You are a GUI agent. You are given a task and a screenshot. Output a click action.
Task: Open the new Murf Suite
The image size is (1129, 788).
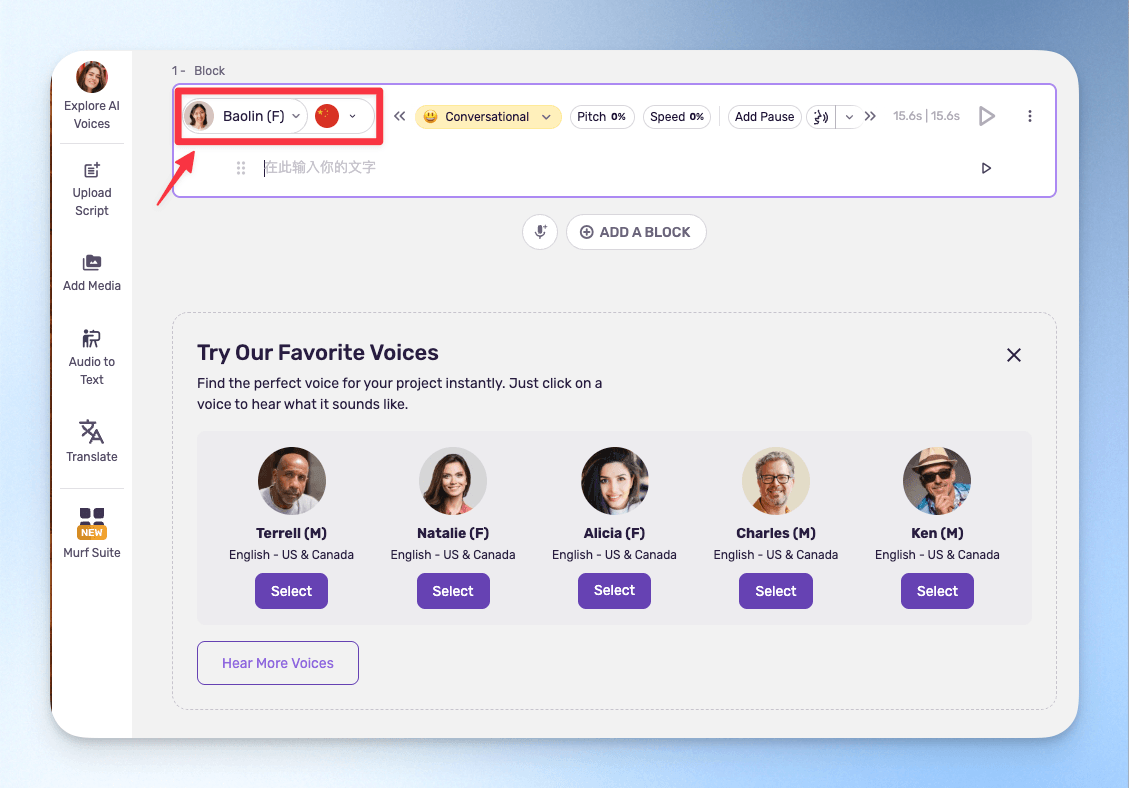pos(91,534)
